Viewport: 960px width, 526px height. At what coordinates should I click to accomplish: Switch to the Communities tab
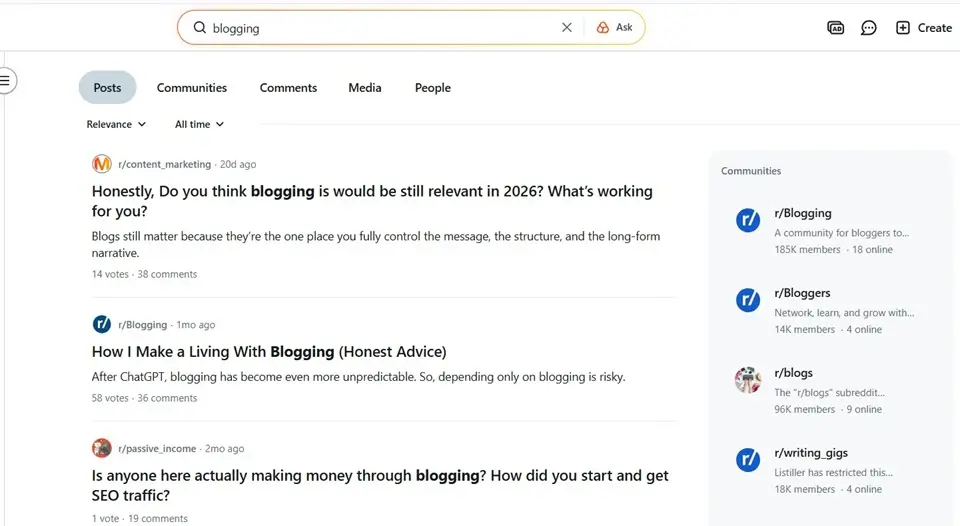point(192,88)
